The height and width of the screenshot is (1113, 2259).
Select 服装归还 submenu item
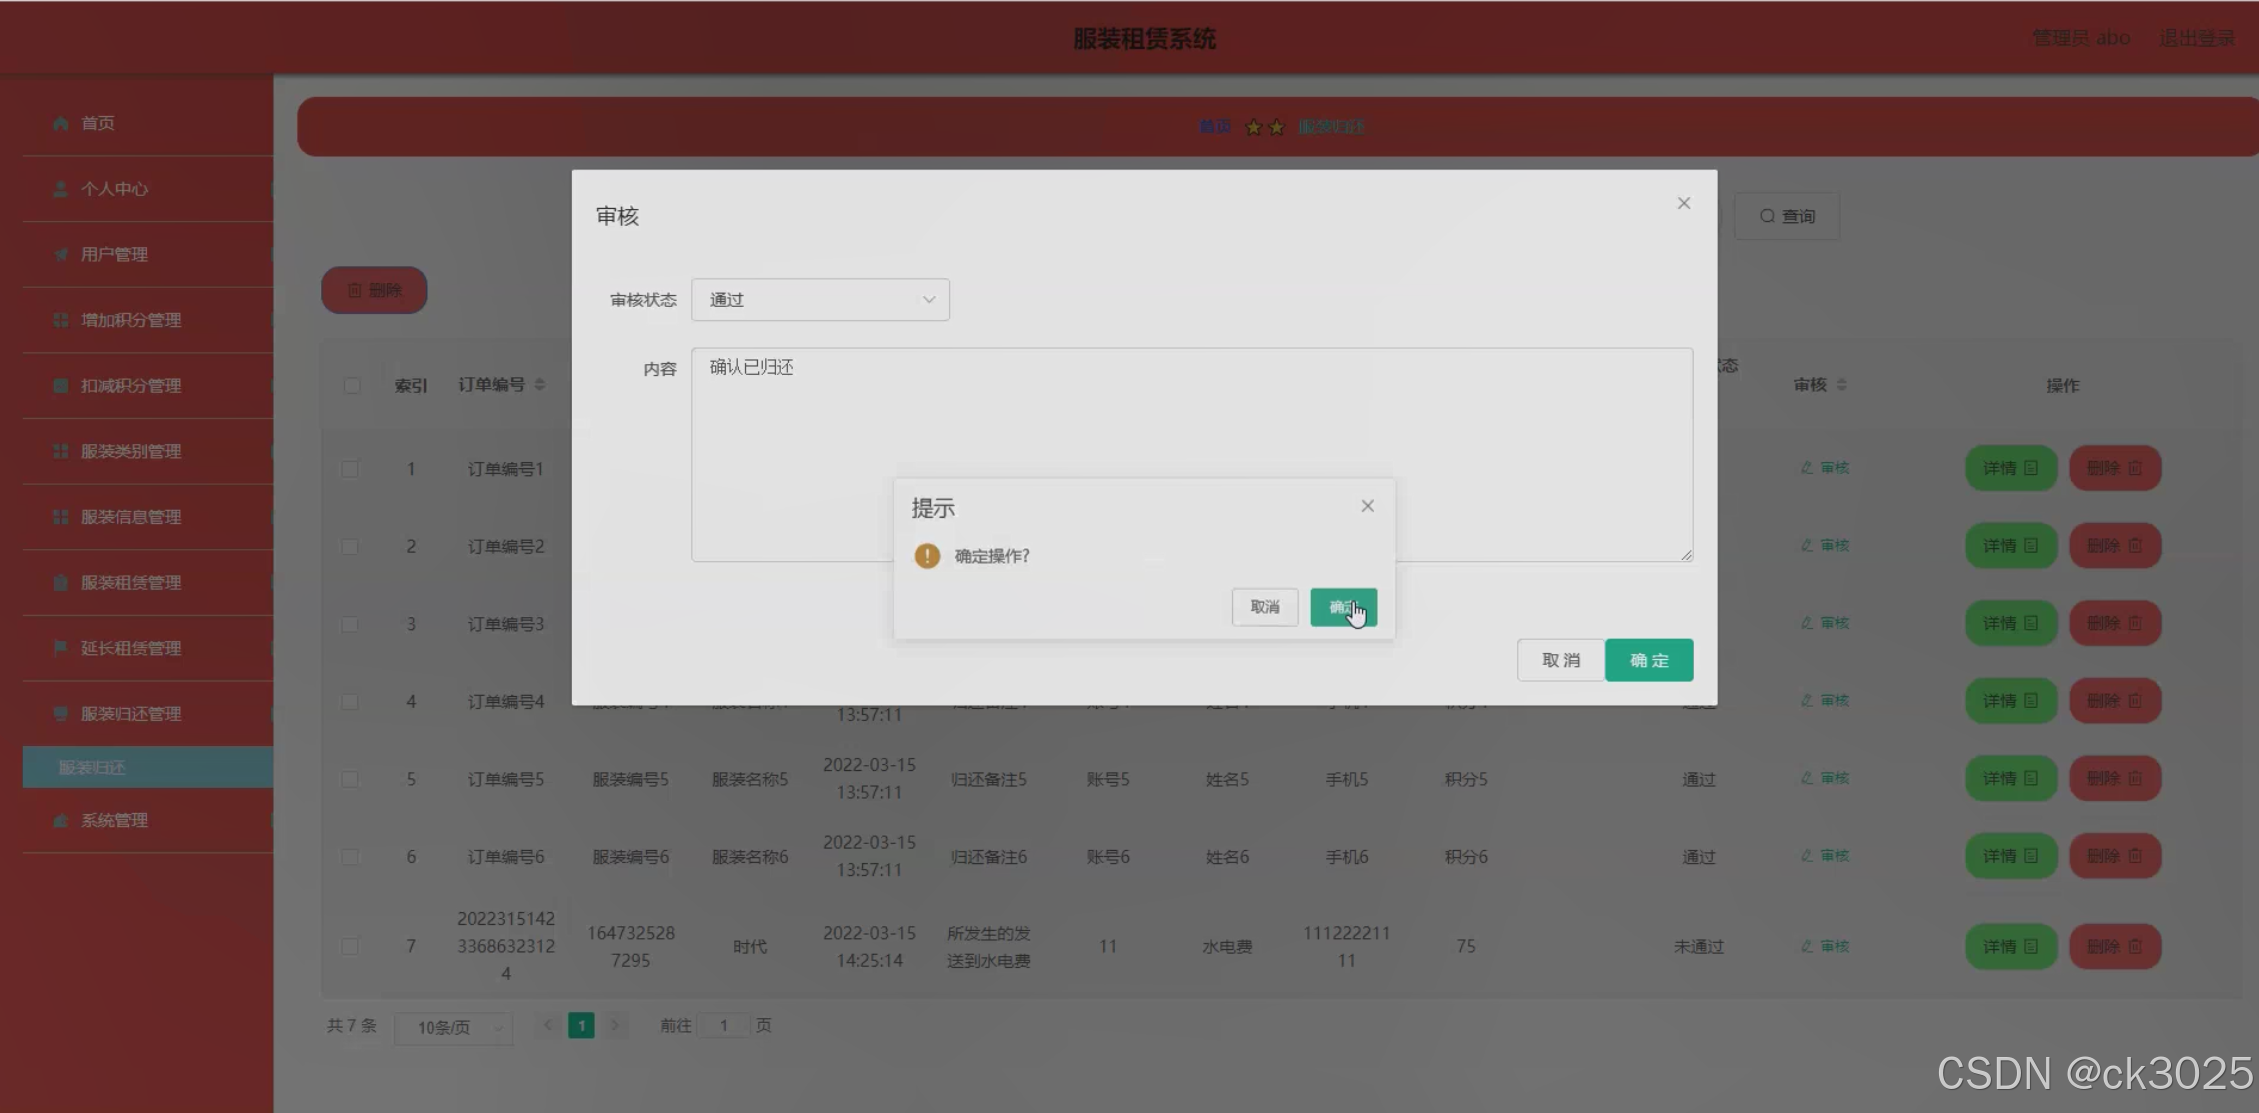[92, 767]
